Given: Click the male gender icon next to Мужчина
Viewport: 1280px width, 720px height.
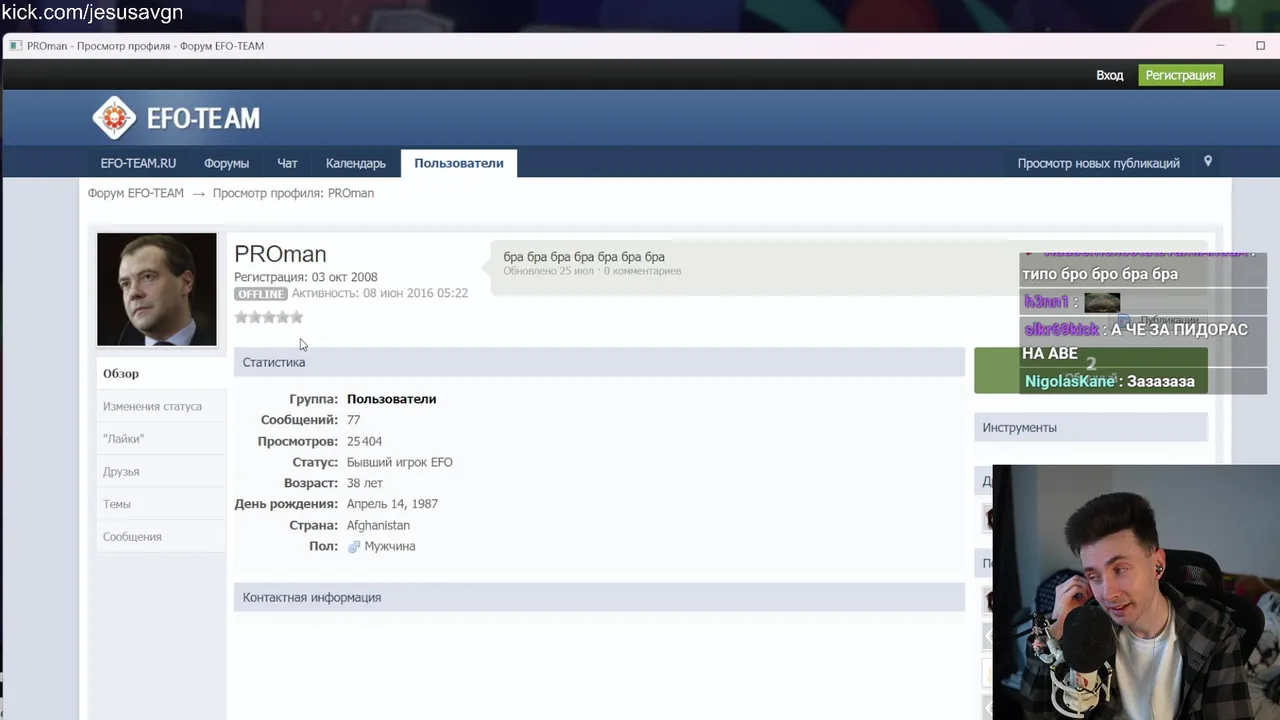Looking at the screenshot, I should point(353,547).
